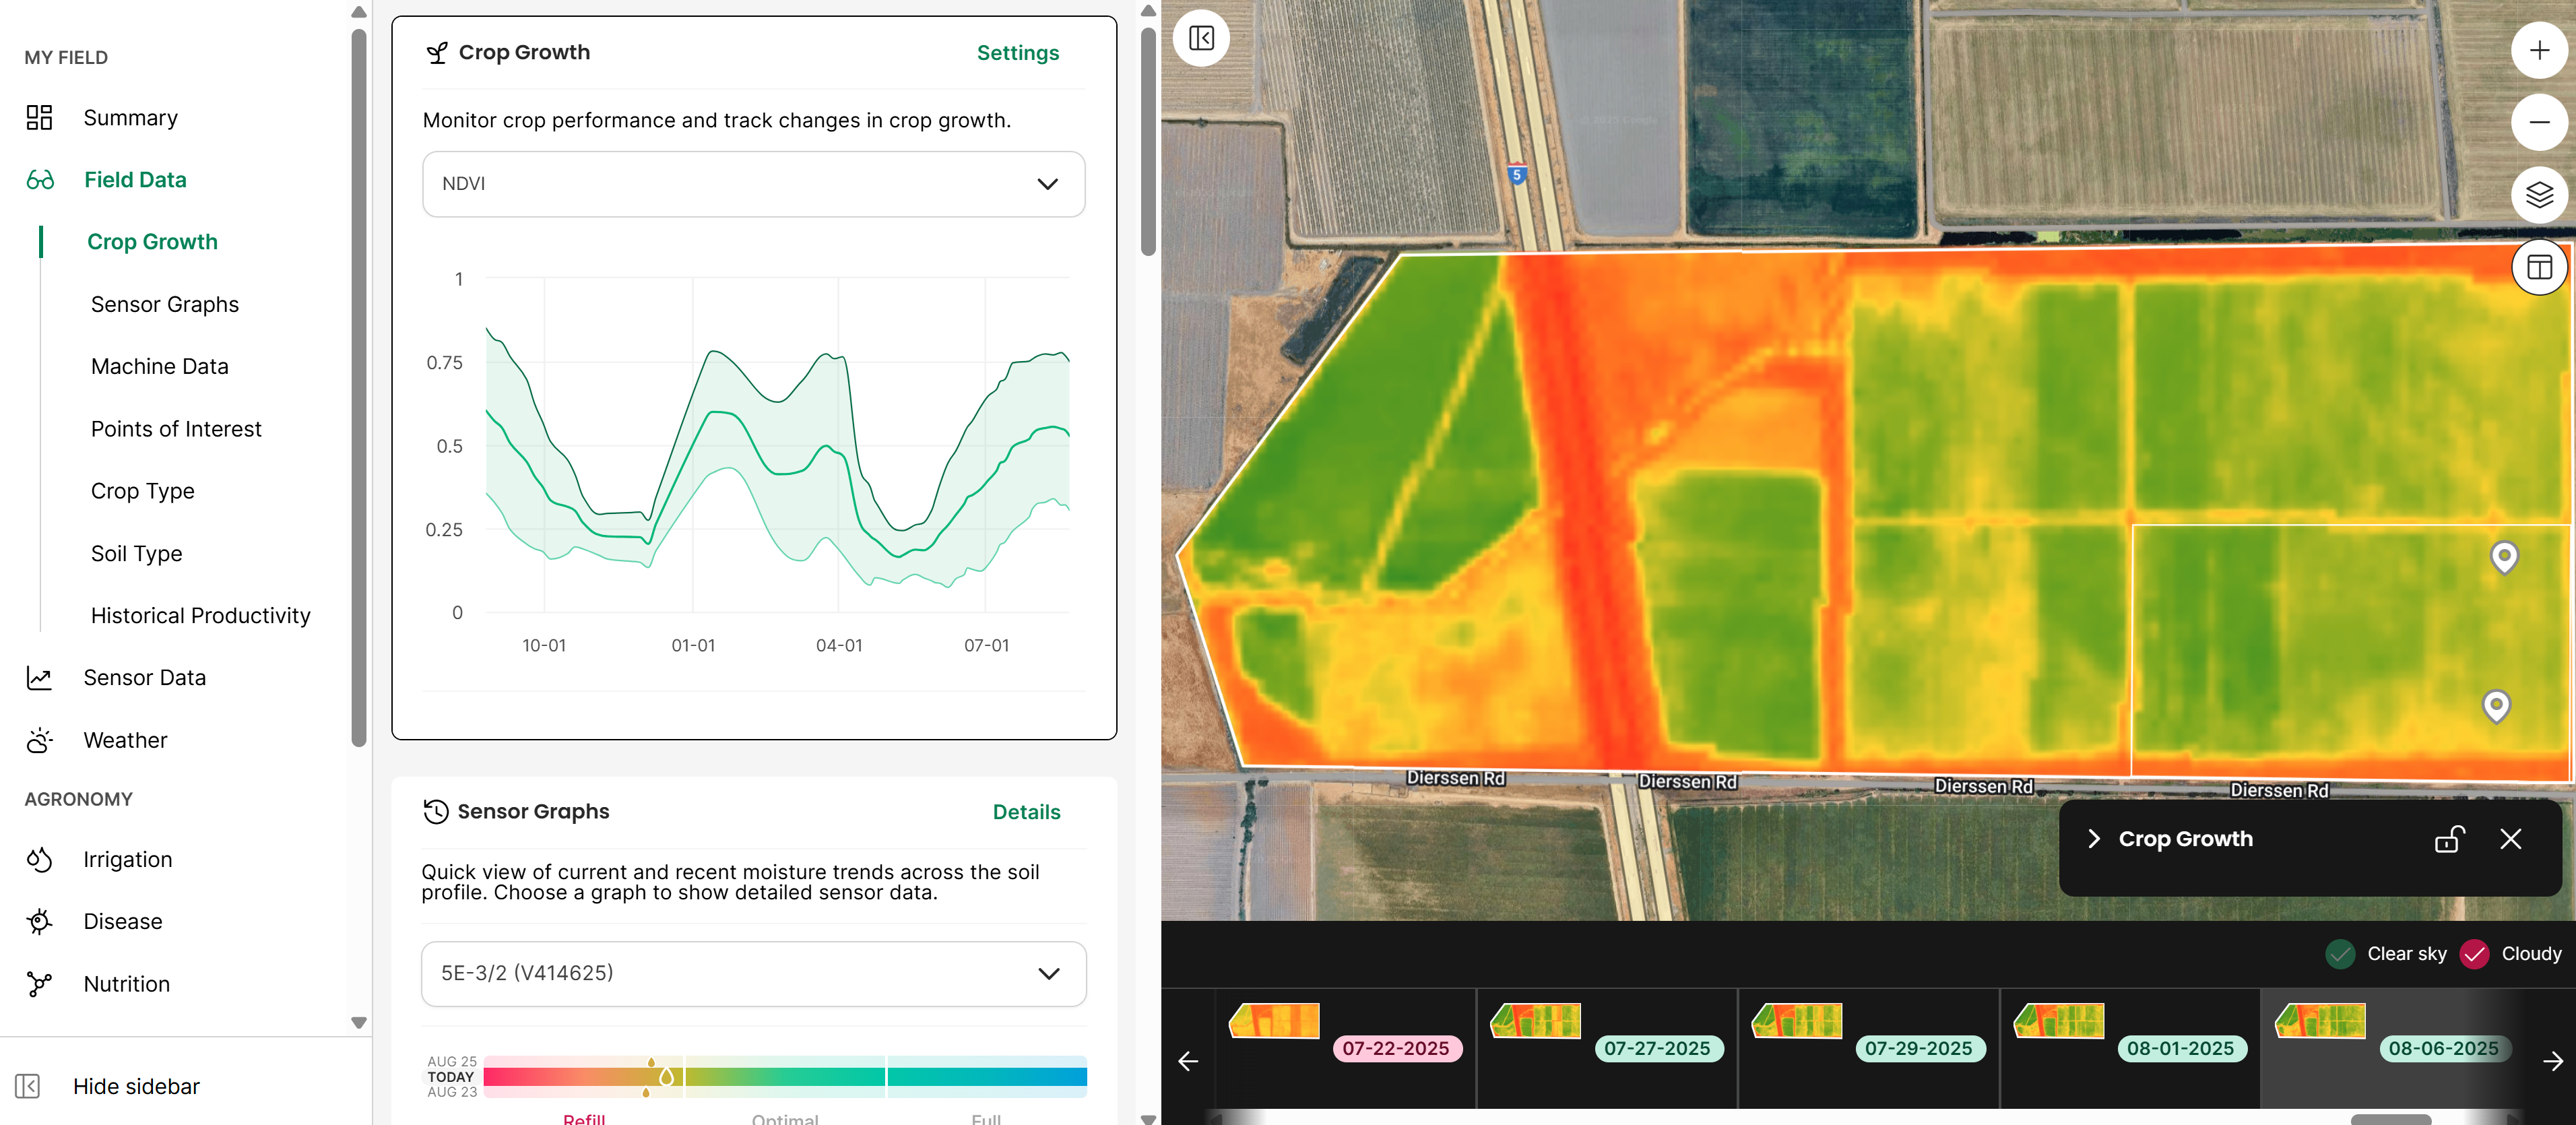Expand the Crop Growth overlay chevron
This screenshot has width=2576, height=1125.
(x=2093, y=839)
